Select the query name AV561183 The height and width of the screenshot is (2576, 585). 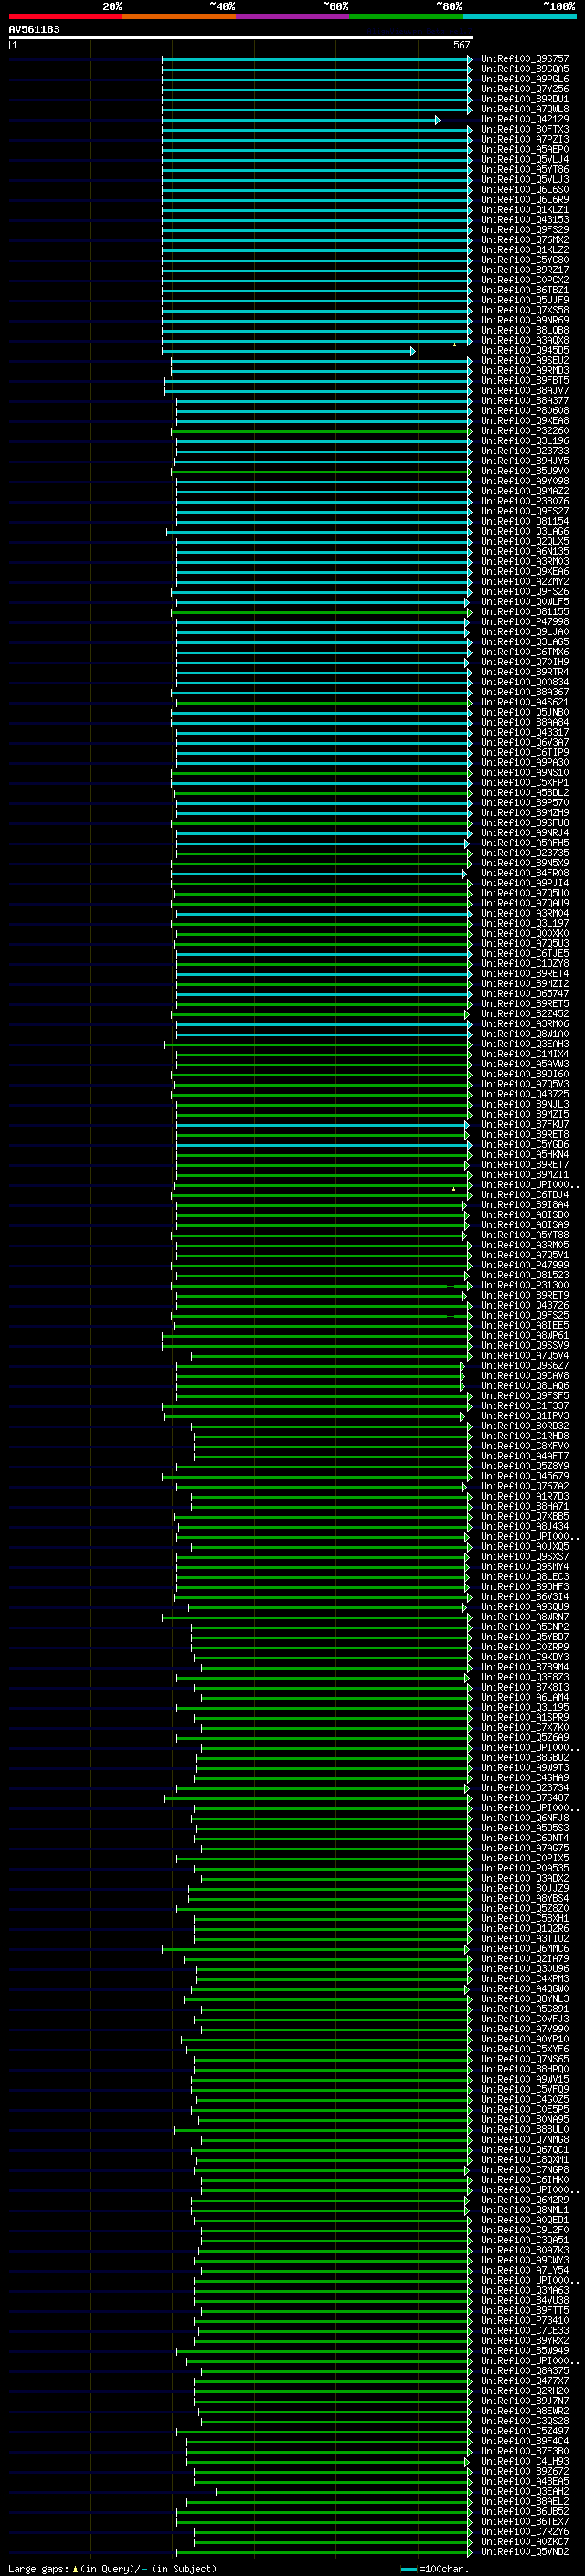[x=34, y=29]
